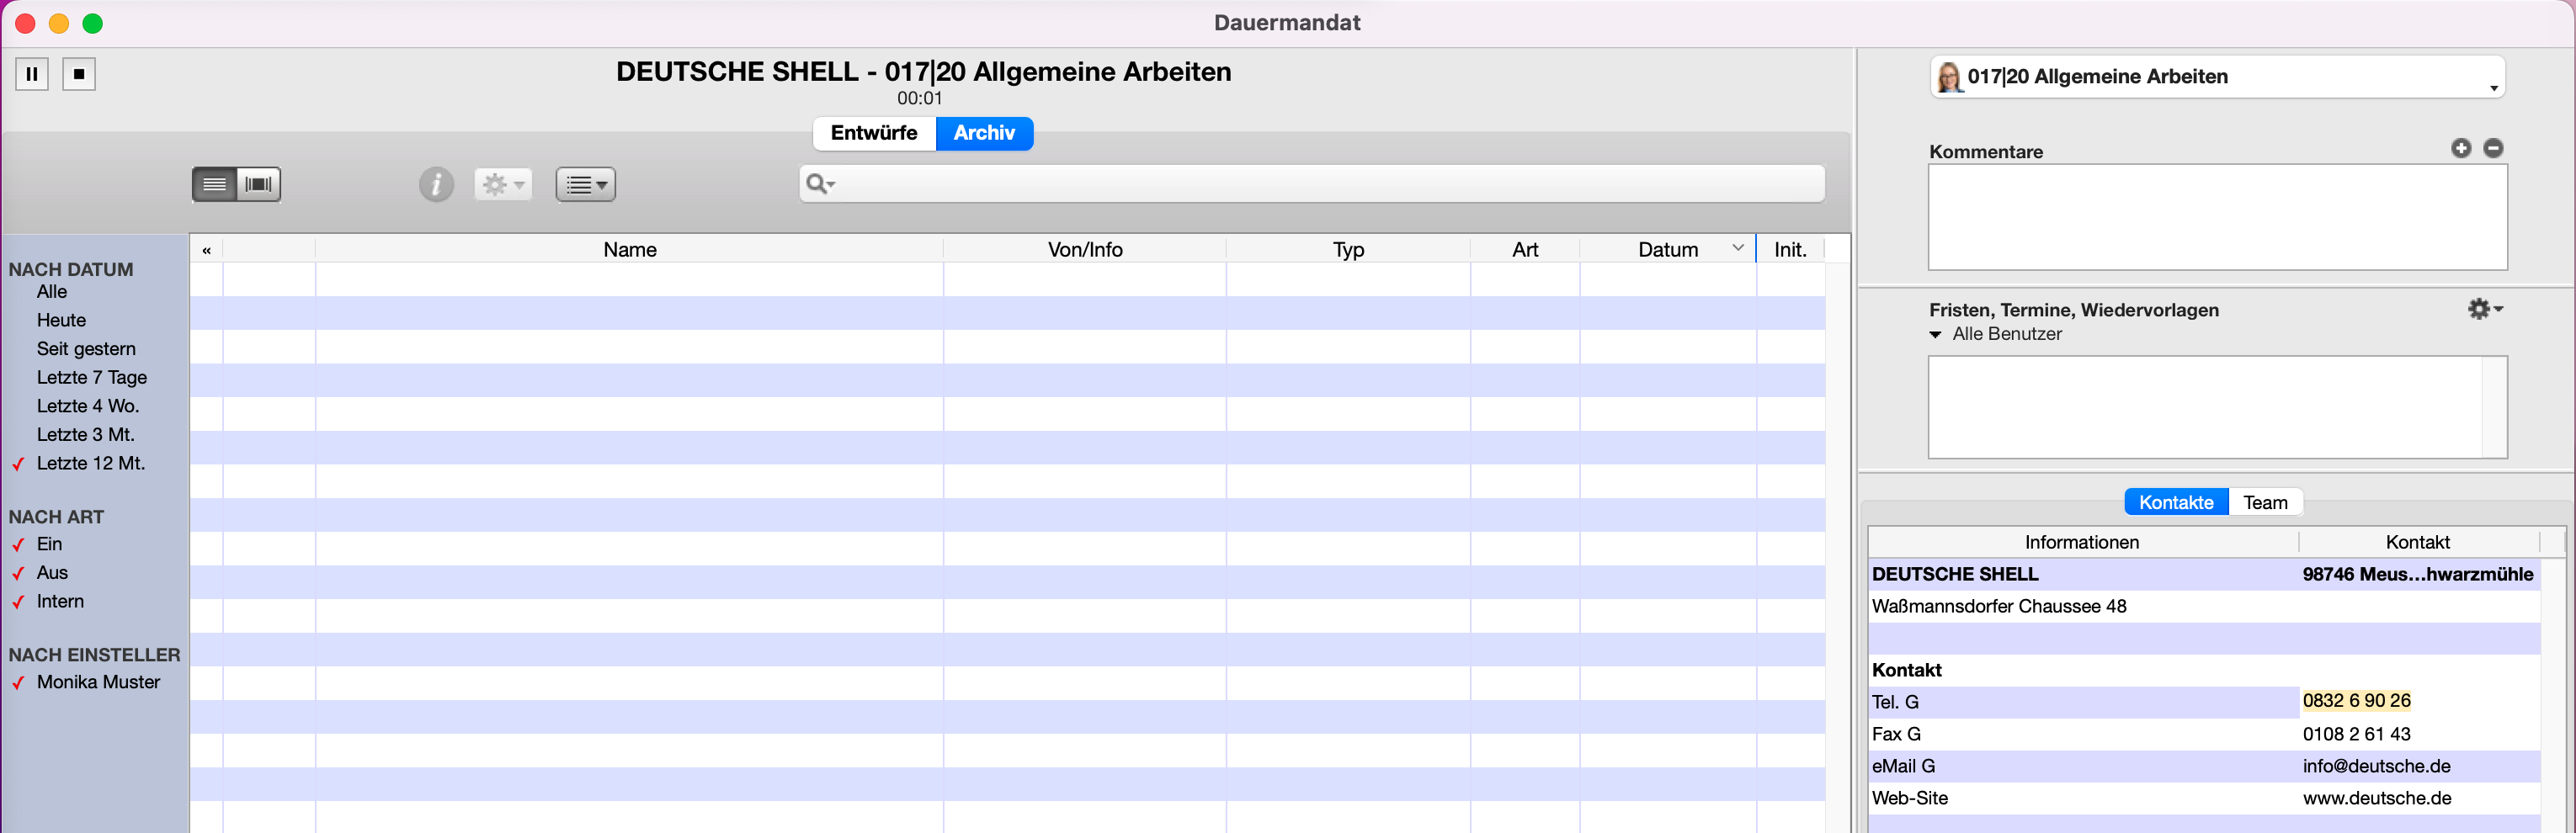Minimize the Dauermandat window
Screen dimensions: 2576x833
point(59,23)
